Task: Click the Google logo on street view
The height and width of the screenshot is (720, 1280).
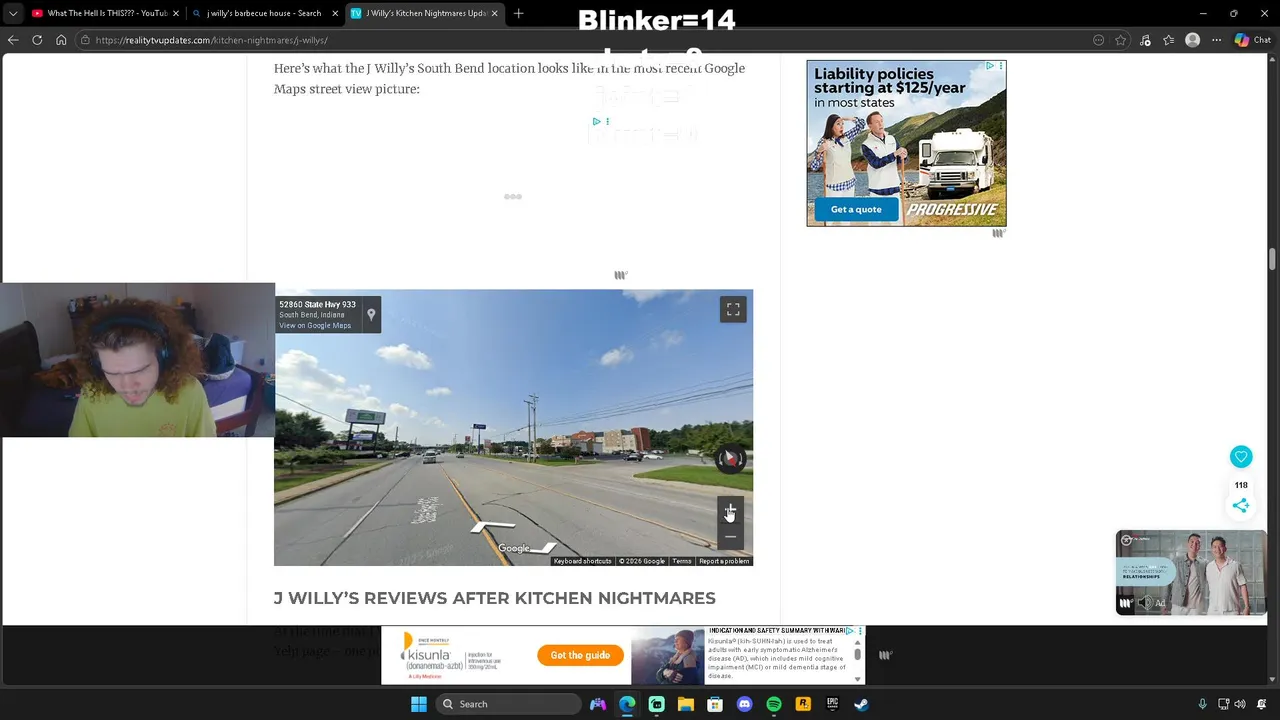Action: pos(514,548)
